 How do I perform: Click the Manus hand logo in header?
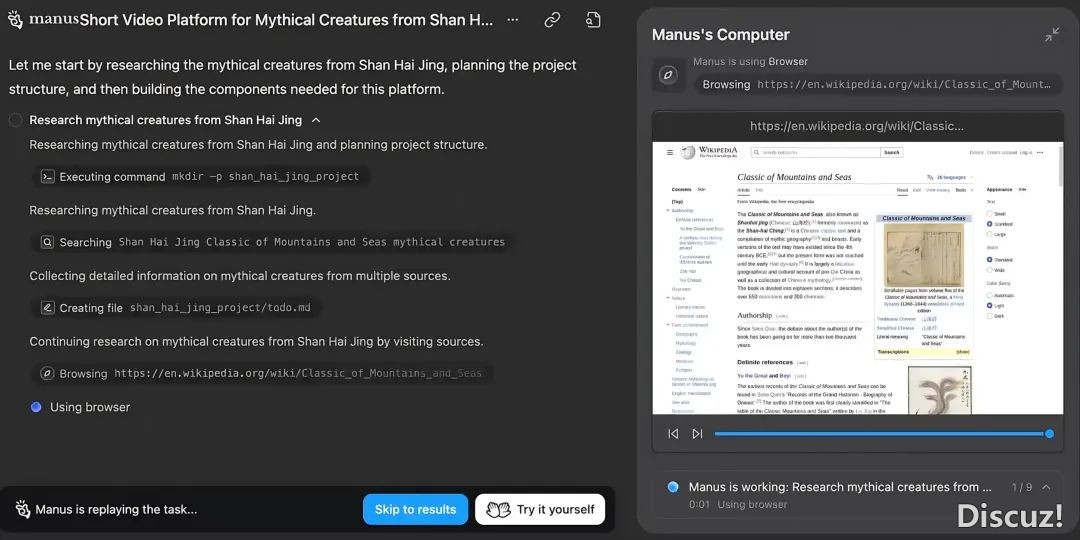(x=17, y=19)
